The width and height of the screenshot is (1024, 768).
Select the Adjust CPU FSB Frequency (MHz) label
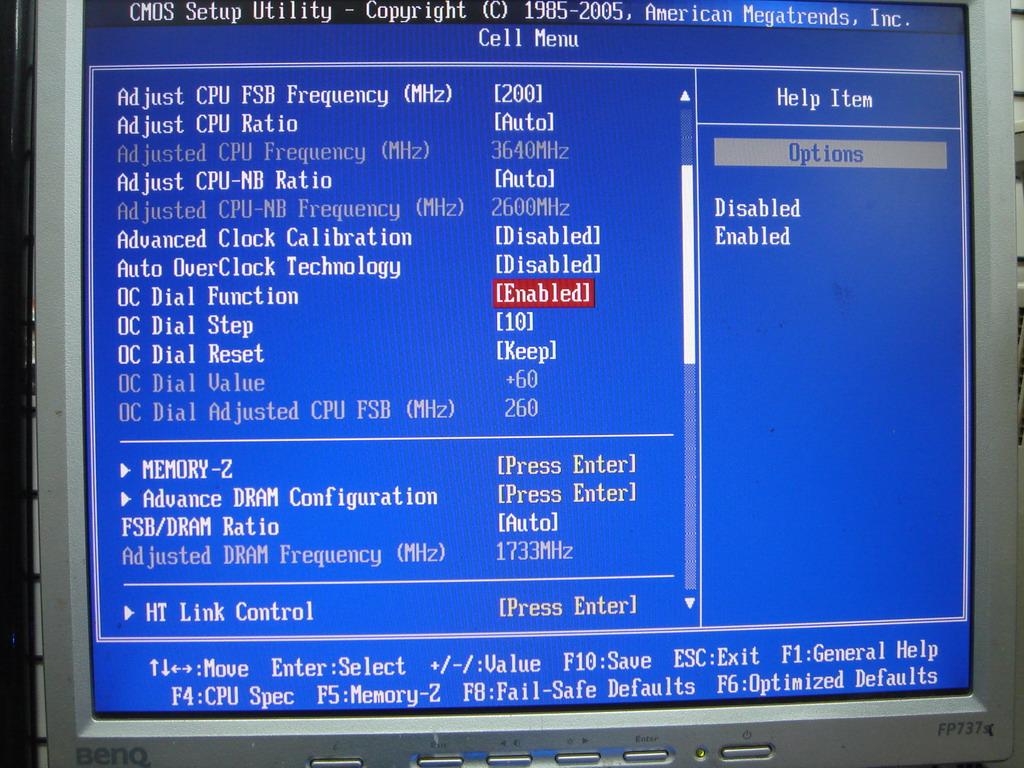(285, 96)
